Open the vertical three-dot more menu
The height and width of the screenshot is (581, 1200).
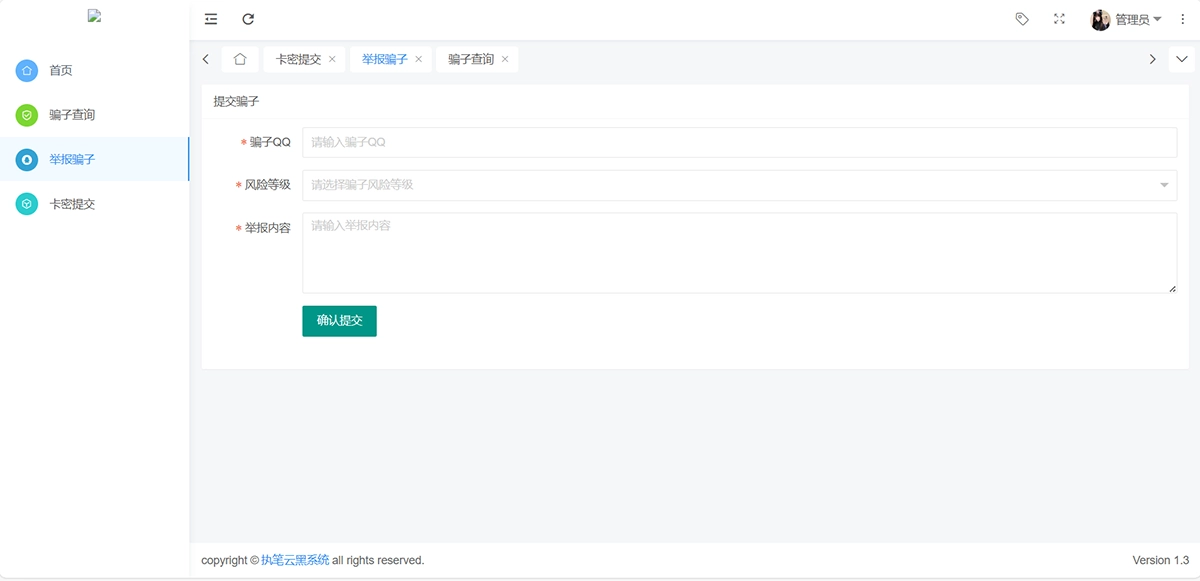coord(1183,19)
